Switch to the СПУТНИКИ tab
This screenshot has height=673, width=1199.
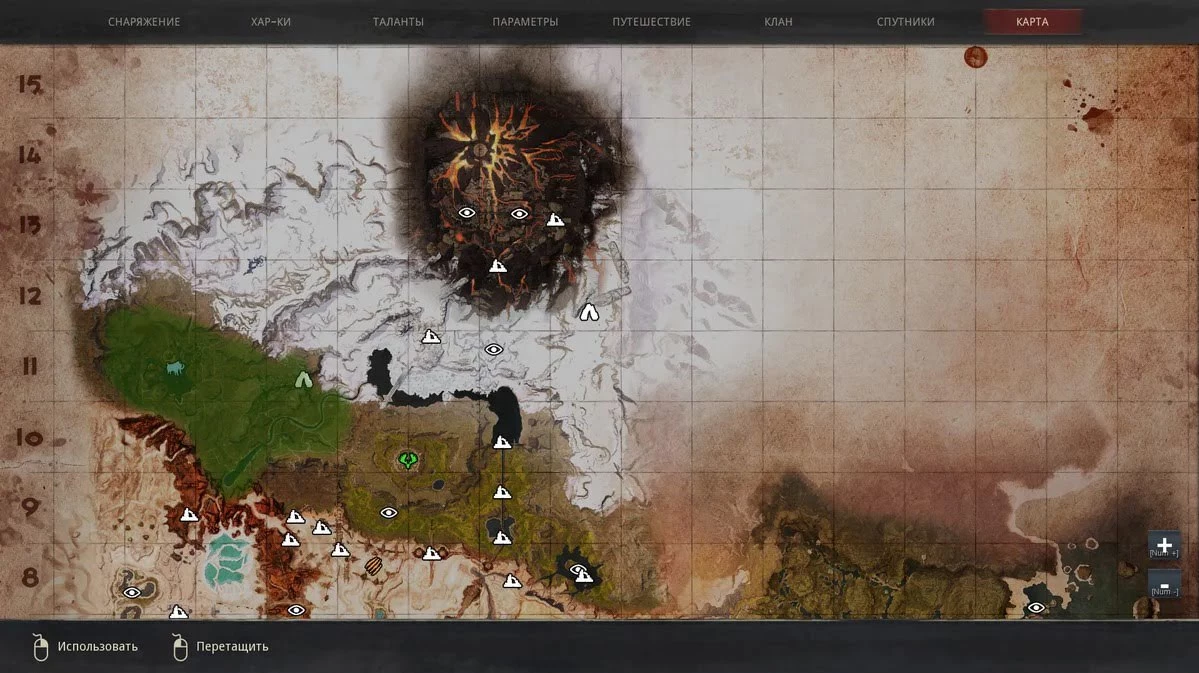905,22
